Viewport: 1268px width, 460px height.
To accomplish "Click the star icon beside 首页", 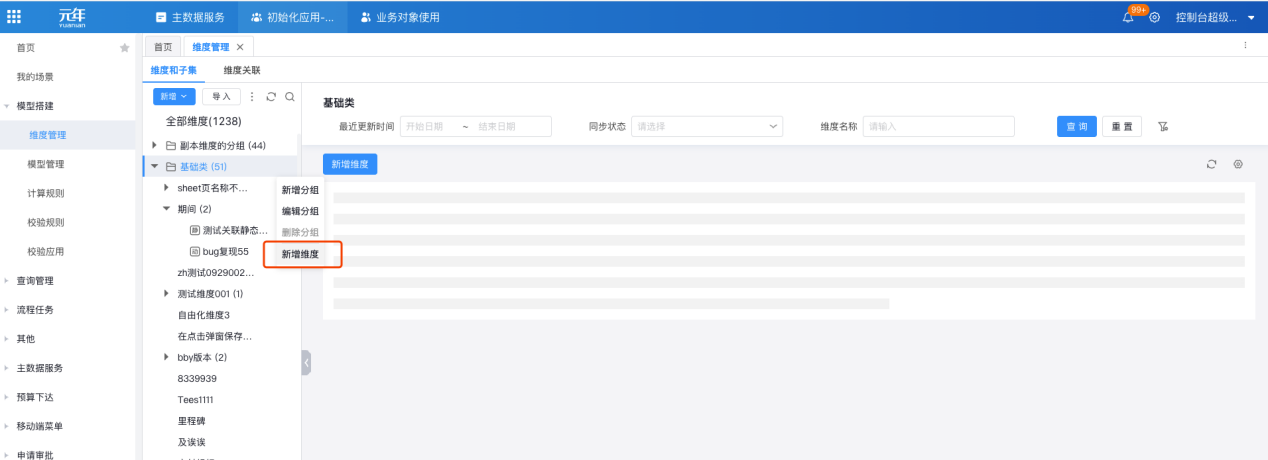I will (125, 48).
